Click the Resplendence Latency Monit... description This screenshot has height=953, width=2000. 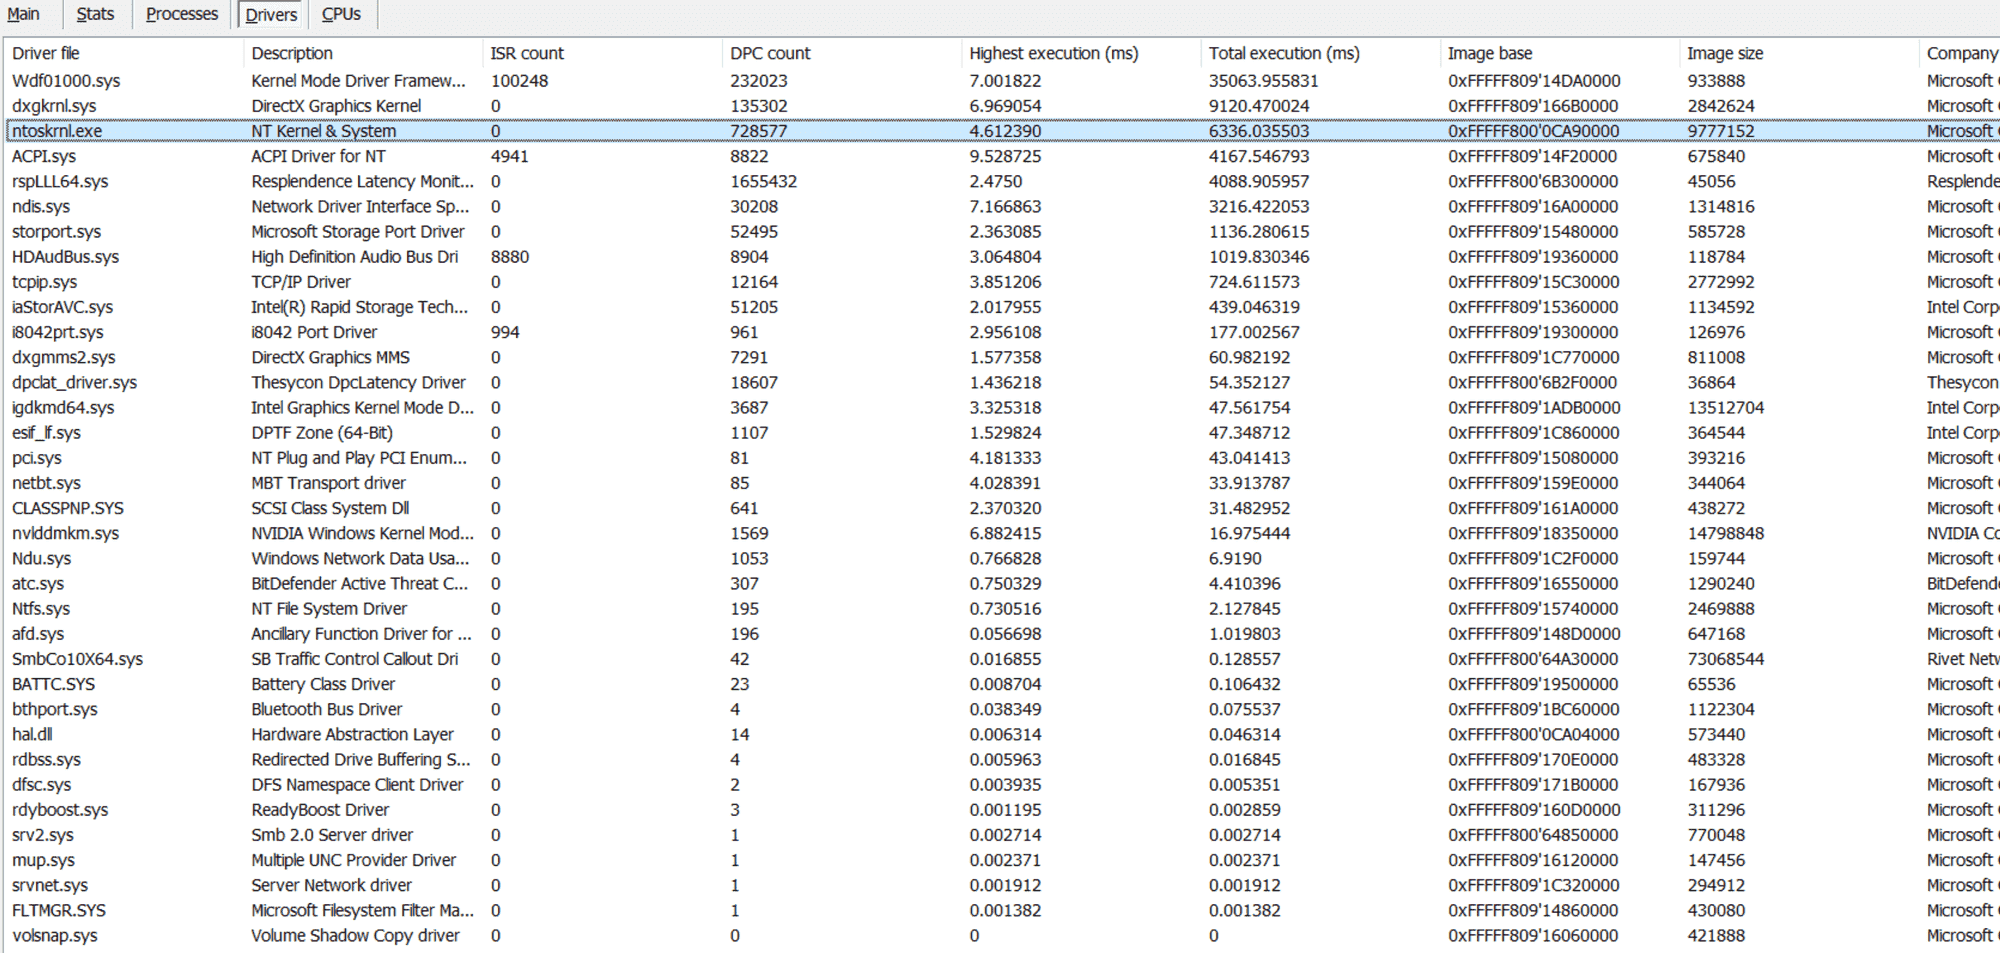(x=363, y=181)
